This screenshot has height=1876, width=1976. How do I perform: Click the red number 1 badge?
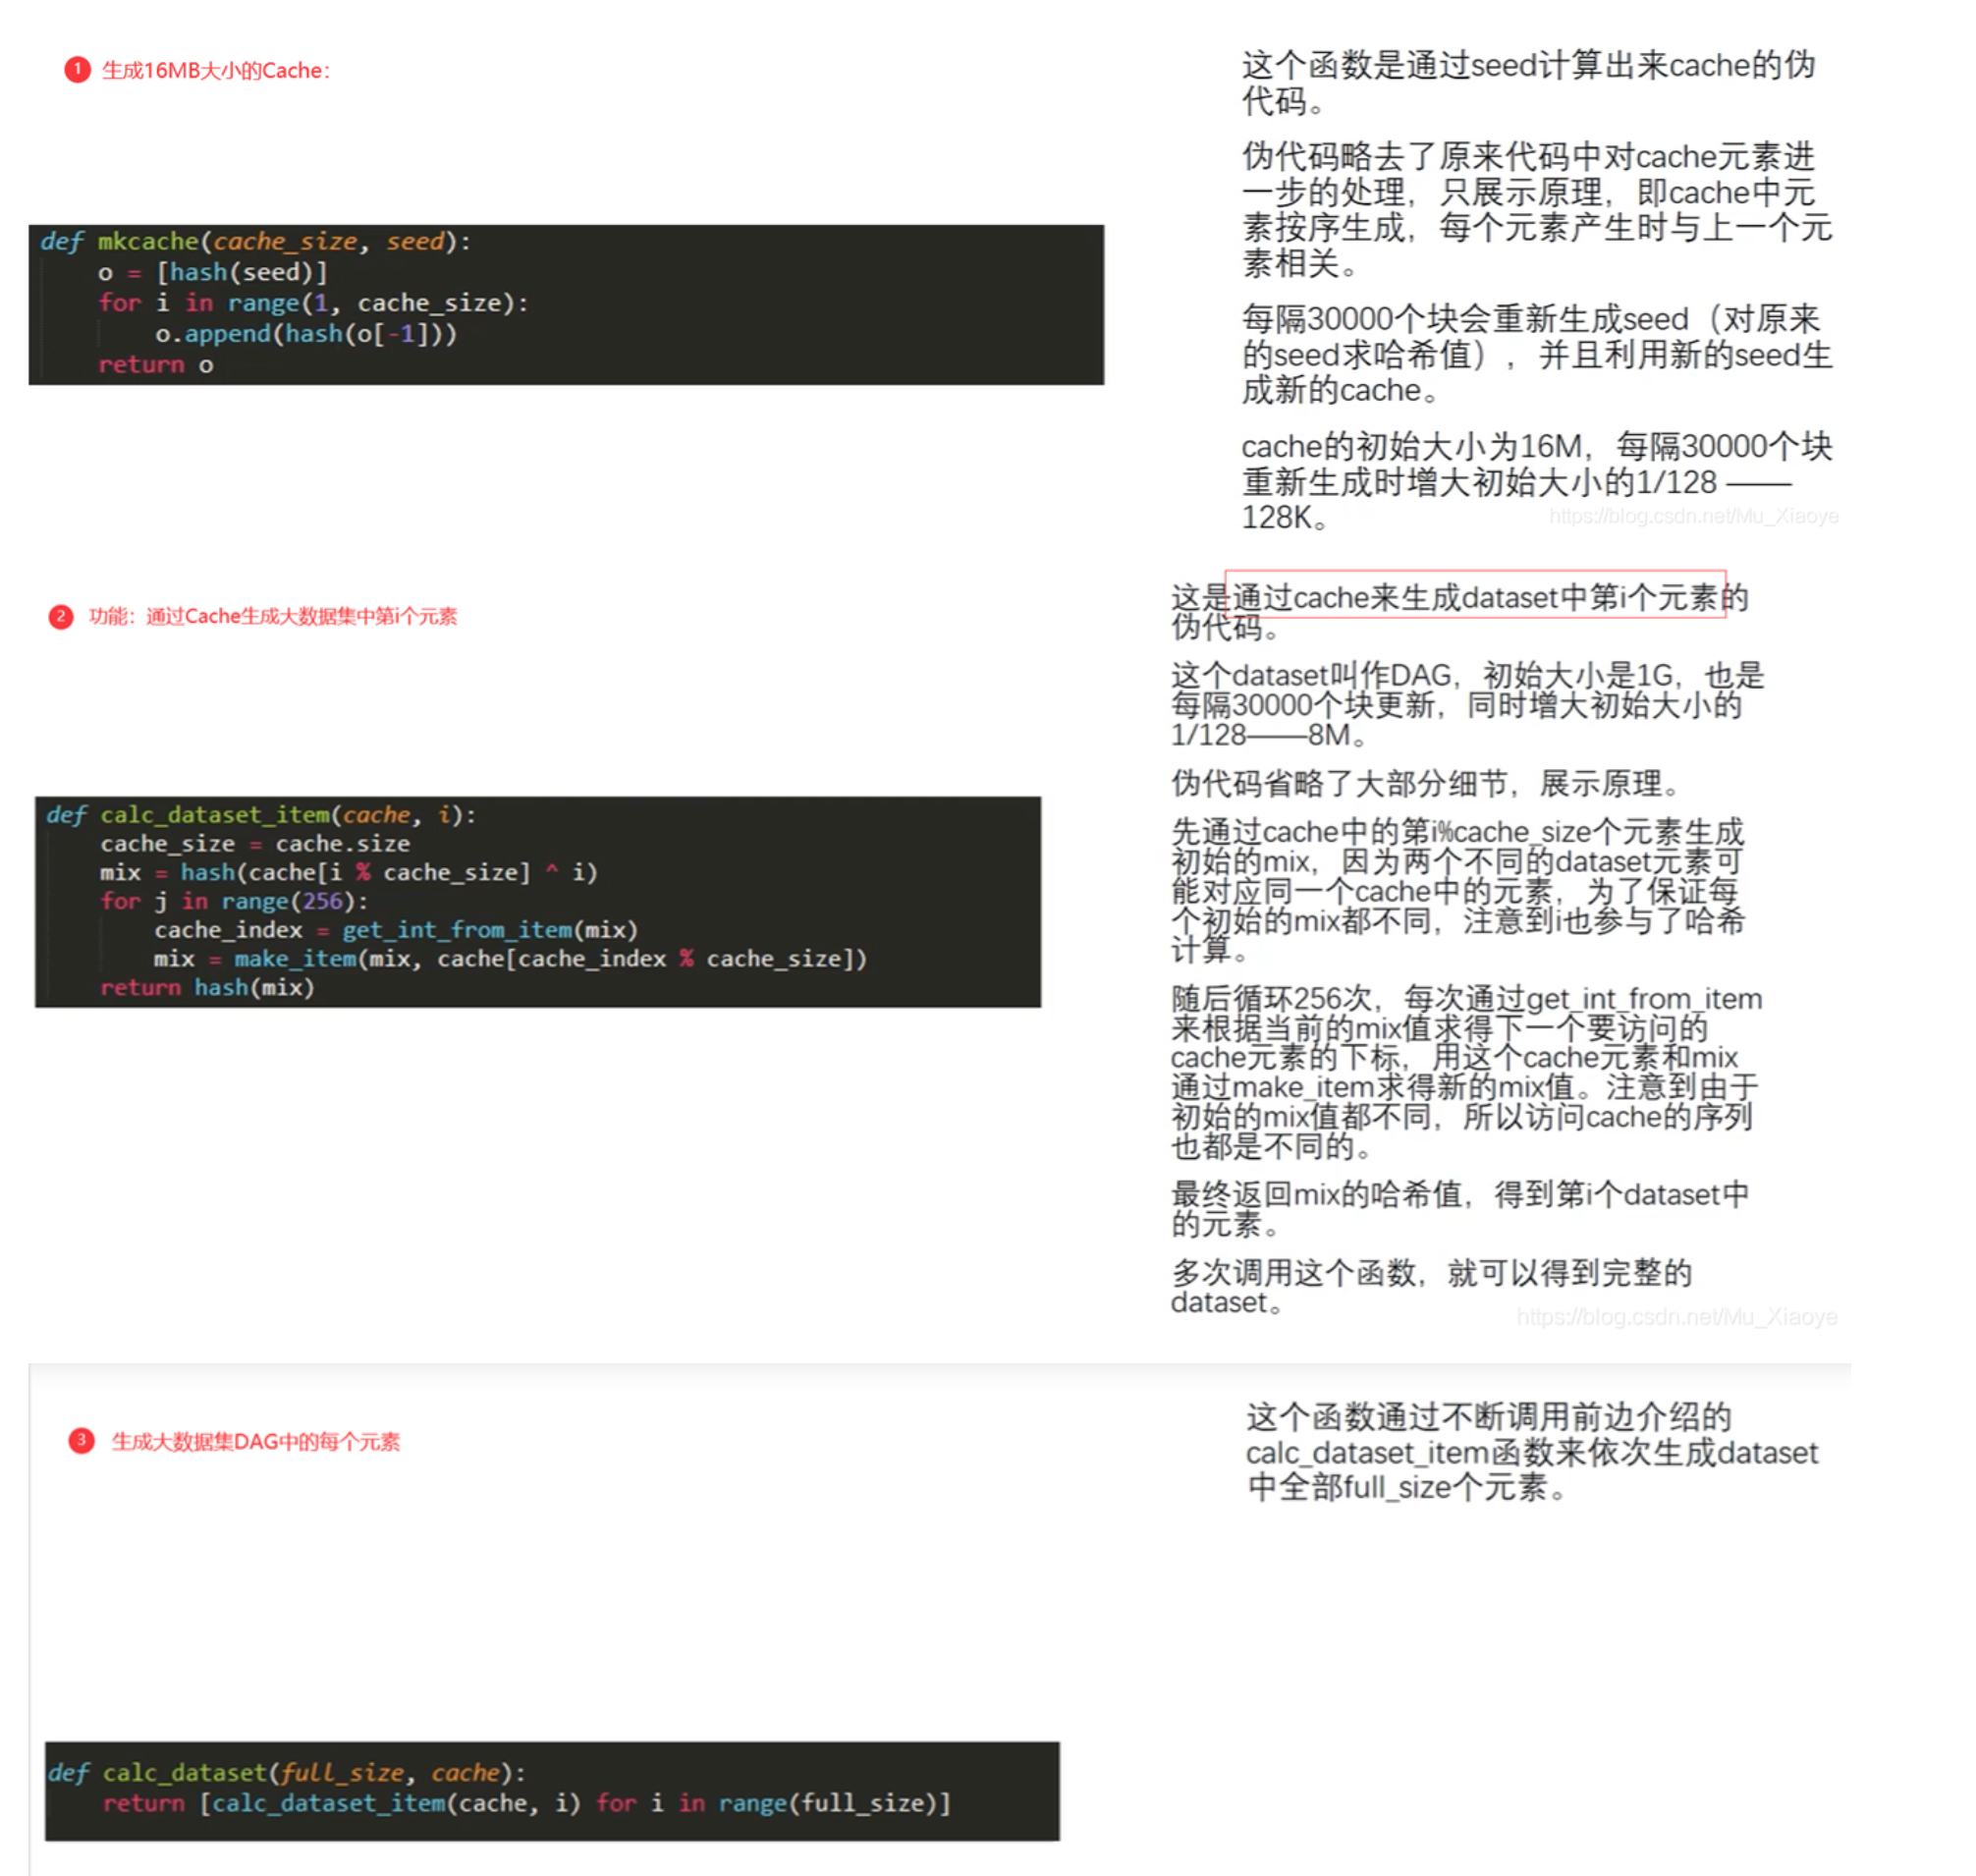click(x=77, y=70)
